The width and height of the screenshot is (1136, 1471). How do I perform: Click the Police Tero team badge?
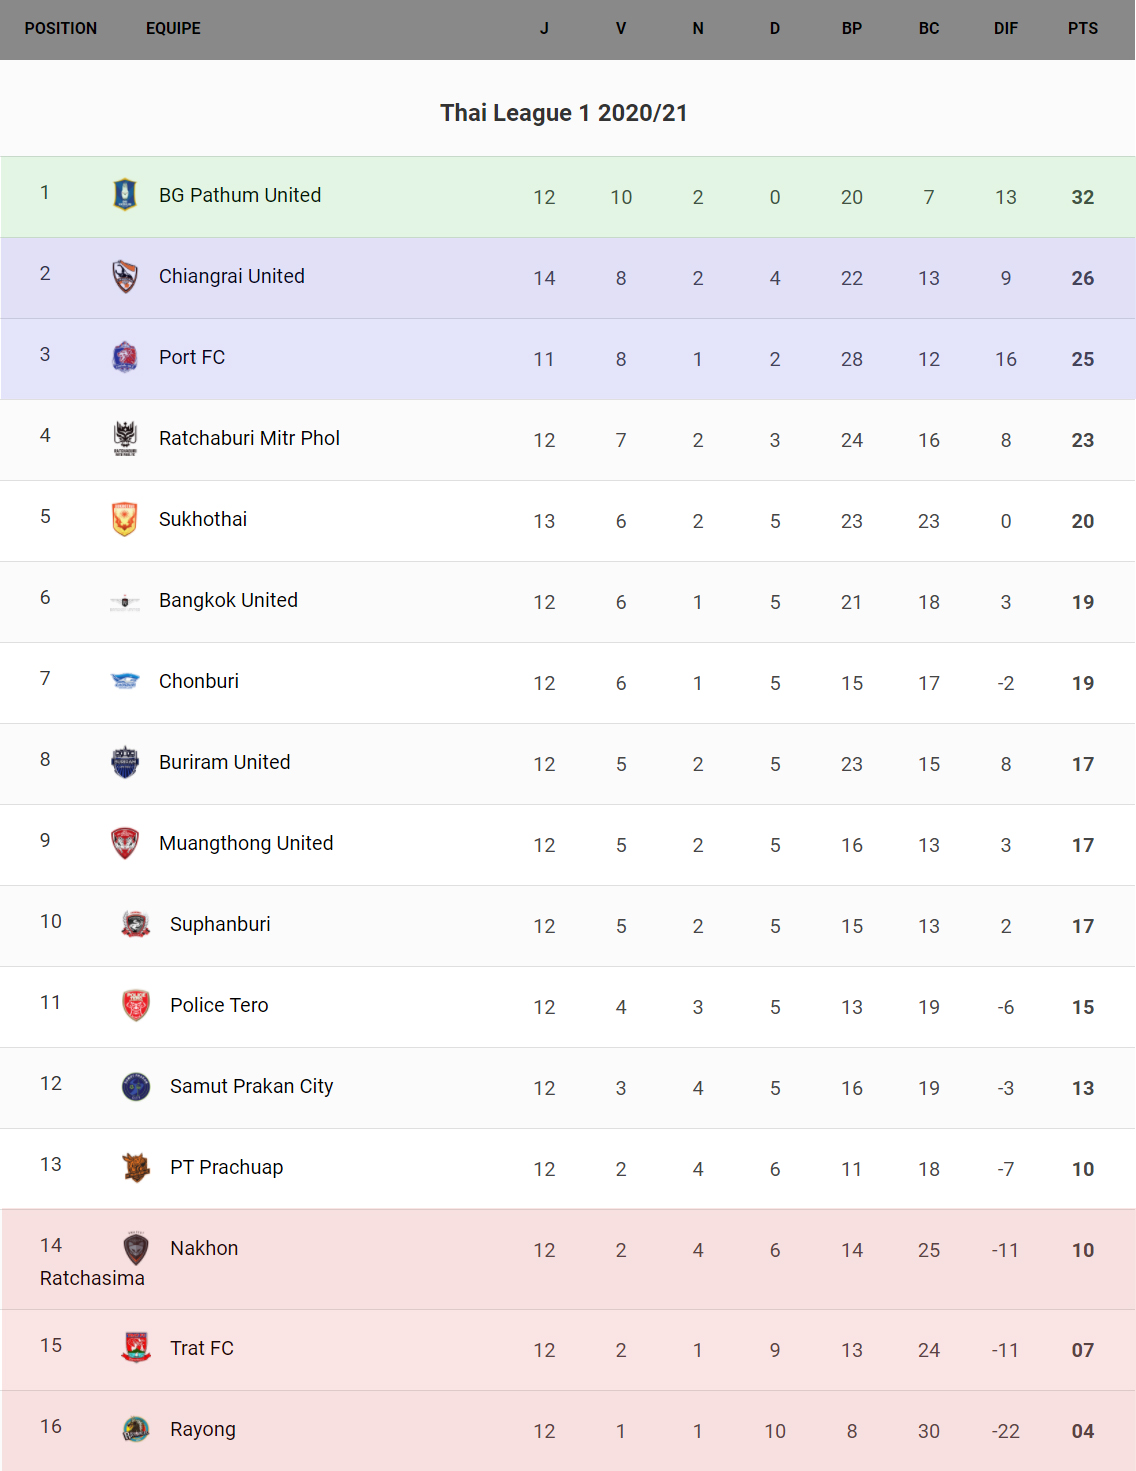click(135, 1005)
